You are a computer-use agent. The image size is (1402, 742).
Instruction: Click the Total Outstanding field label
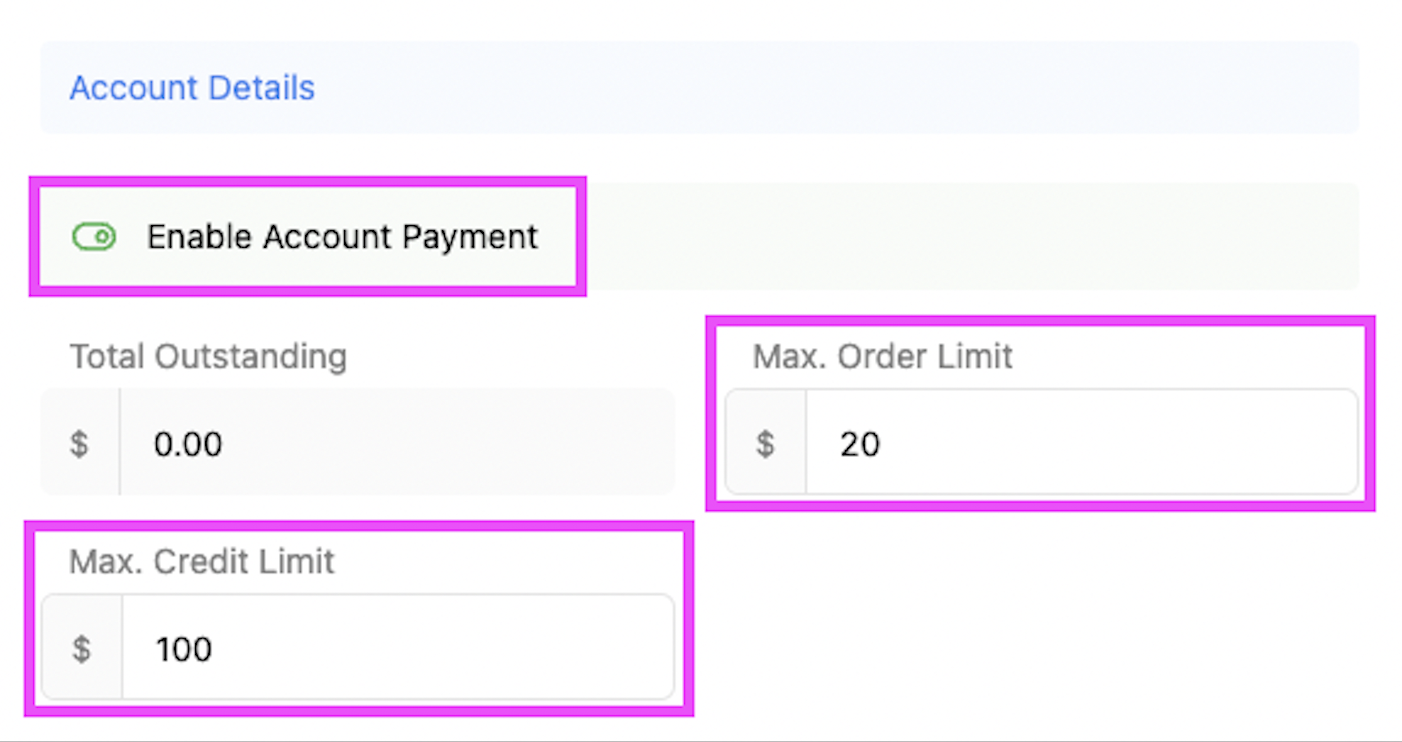pyautogui.click(x=208, y=356)
